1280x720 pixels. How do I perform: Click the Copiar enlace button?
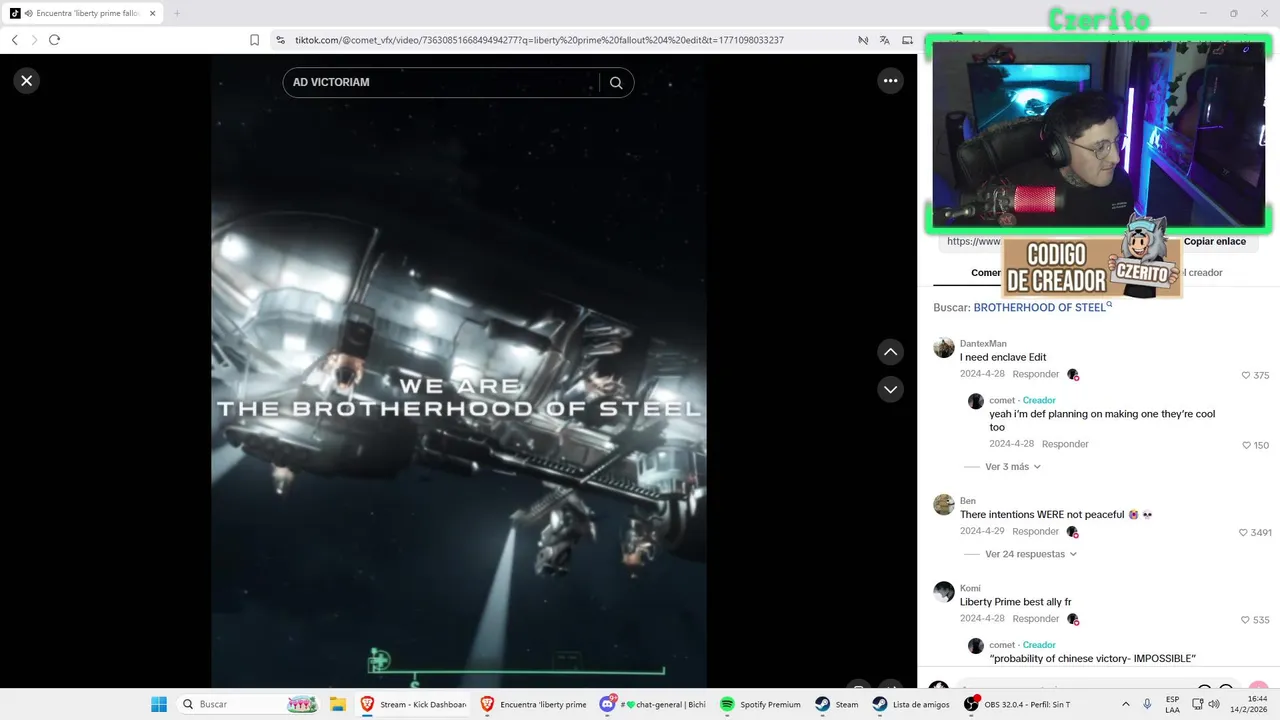click(x=1214, y=241)
